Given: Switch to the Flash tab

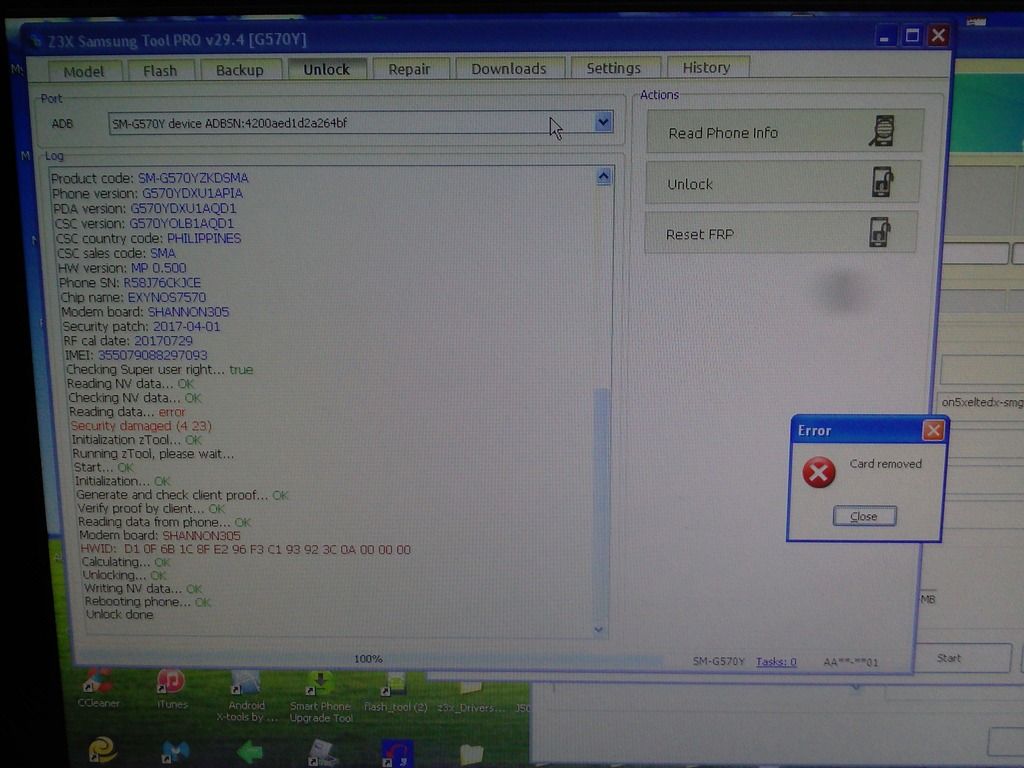Looking at the screenshot, I should point(160,71).
